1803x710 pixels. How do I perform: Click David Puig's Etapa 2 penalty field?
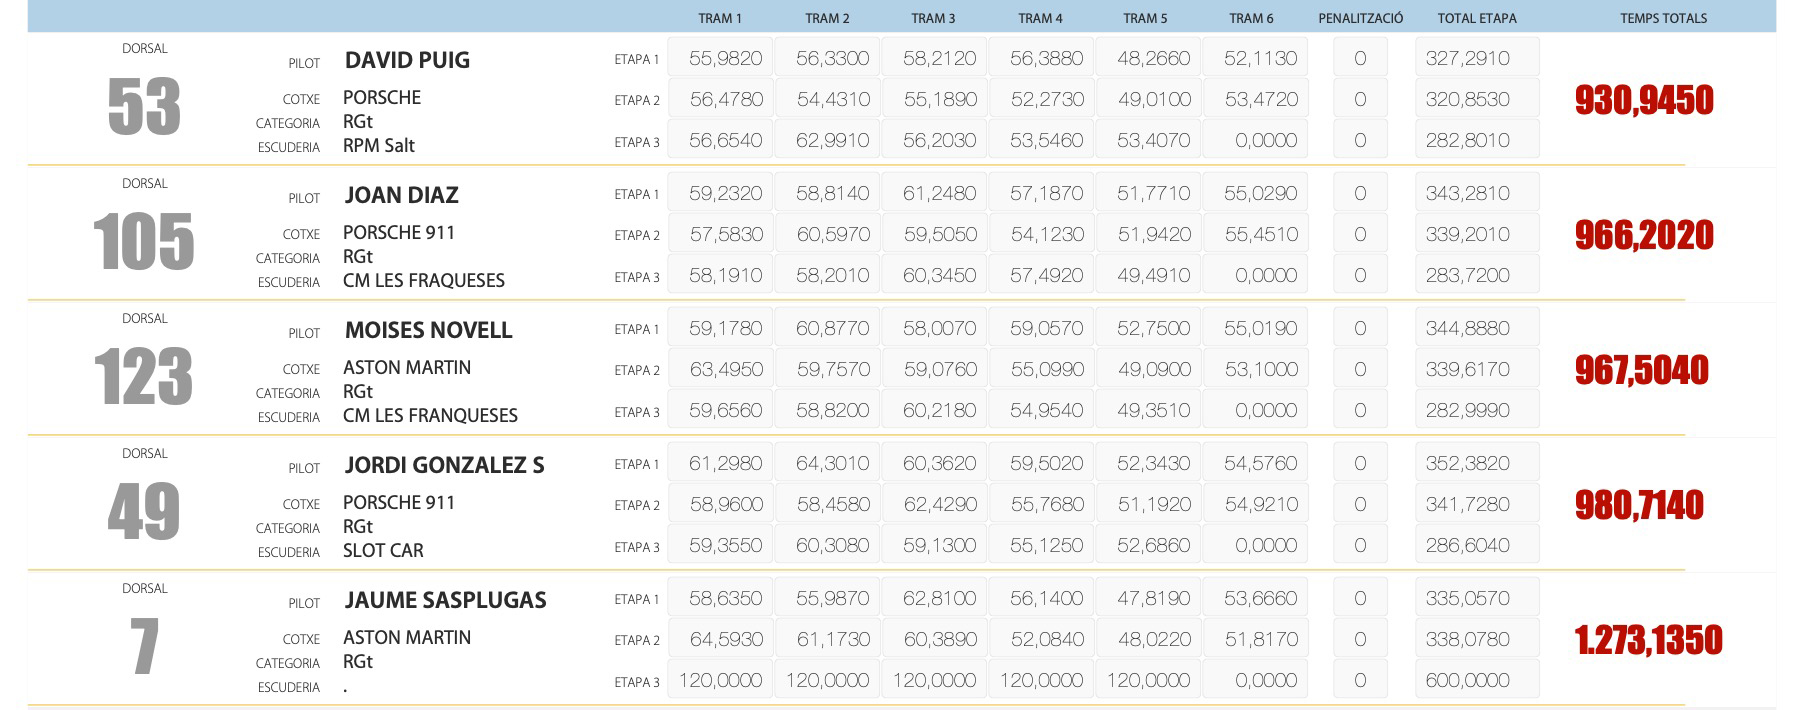[x=1359, y=100]
